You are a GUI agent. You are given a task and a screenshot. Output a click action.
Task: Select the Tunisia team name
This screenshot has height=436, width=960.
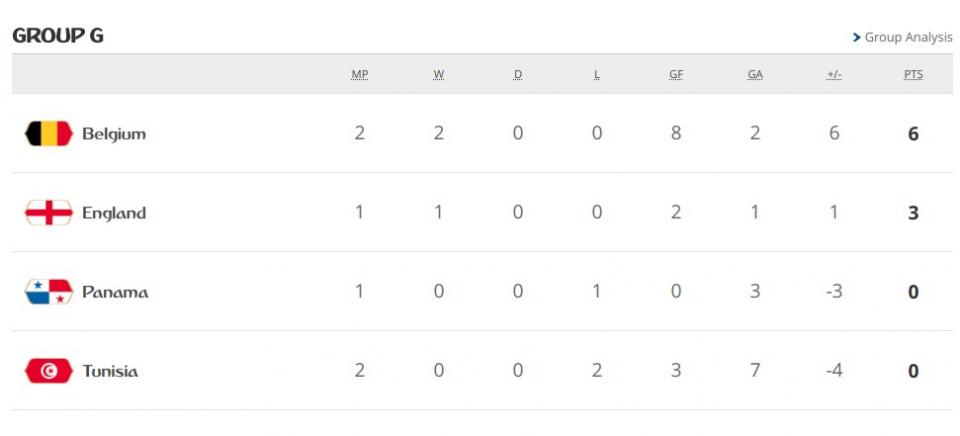pyautogui.click(x=110, y=371)
